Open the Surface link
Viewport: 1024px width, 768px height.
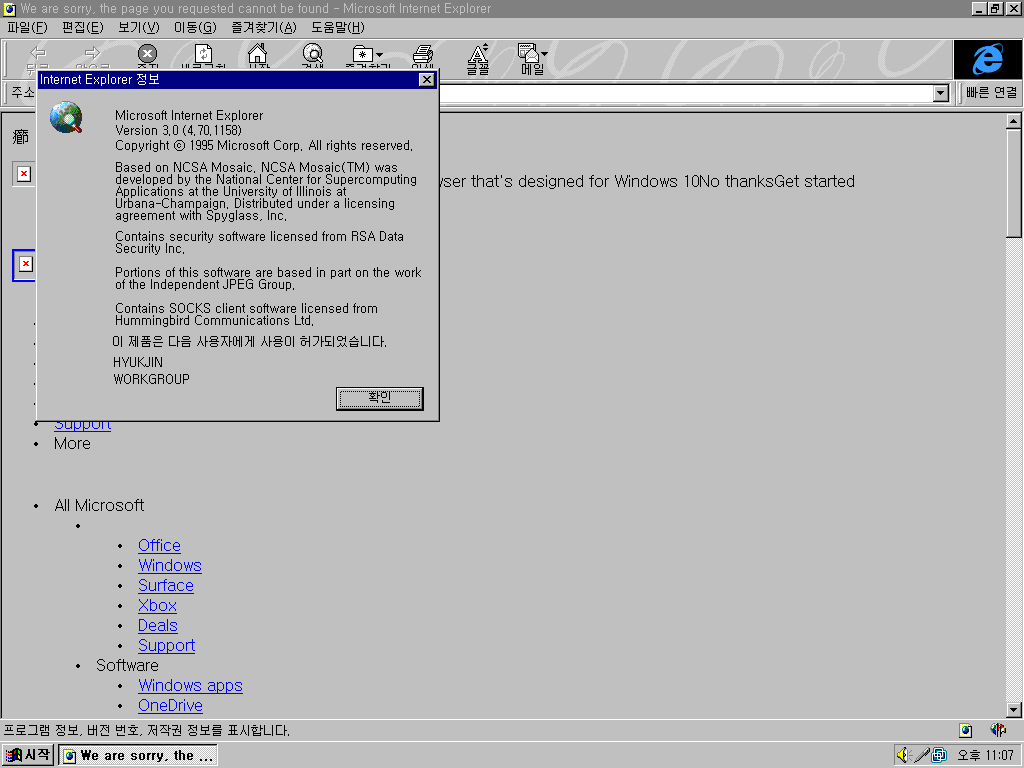point(166,586)
